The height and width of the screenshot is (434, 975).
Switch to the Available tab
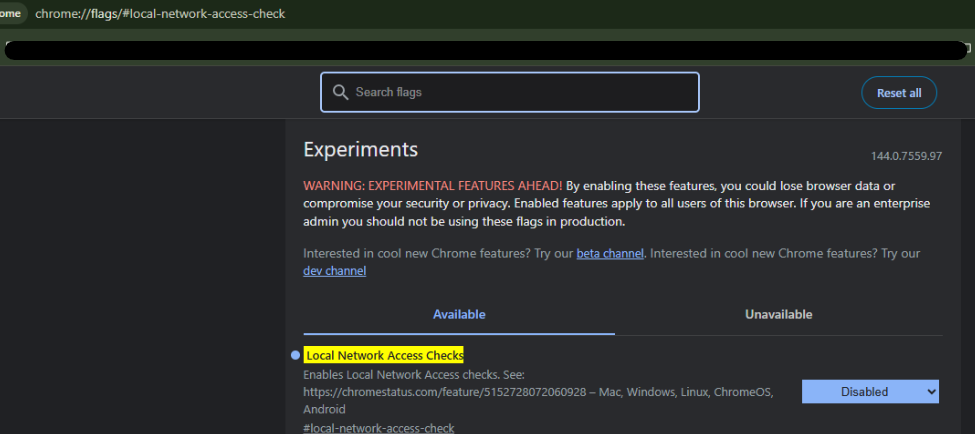[459, 314]
